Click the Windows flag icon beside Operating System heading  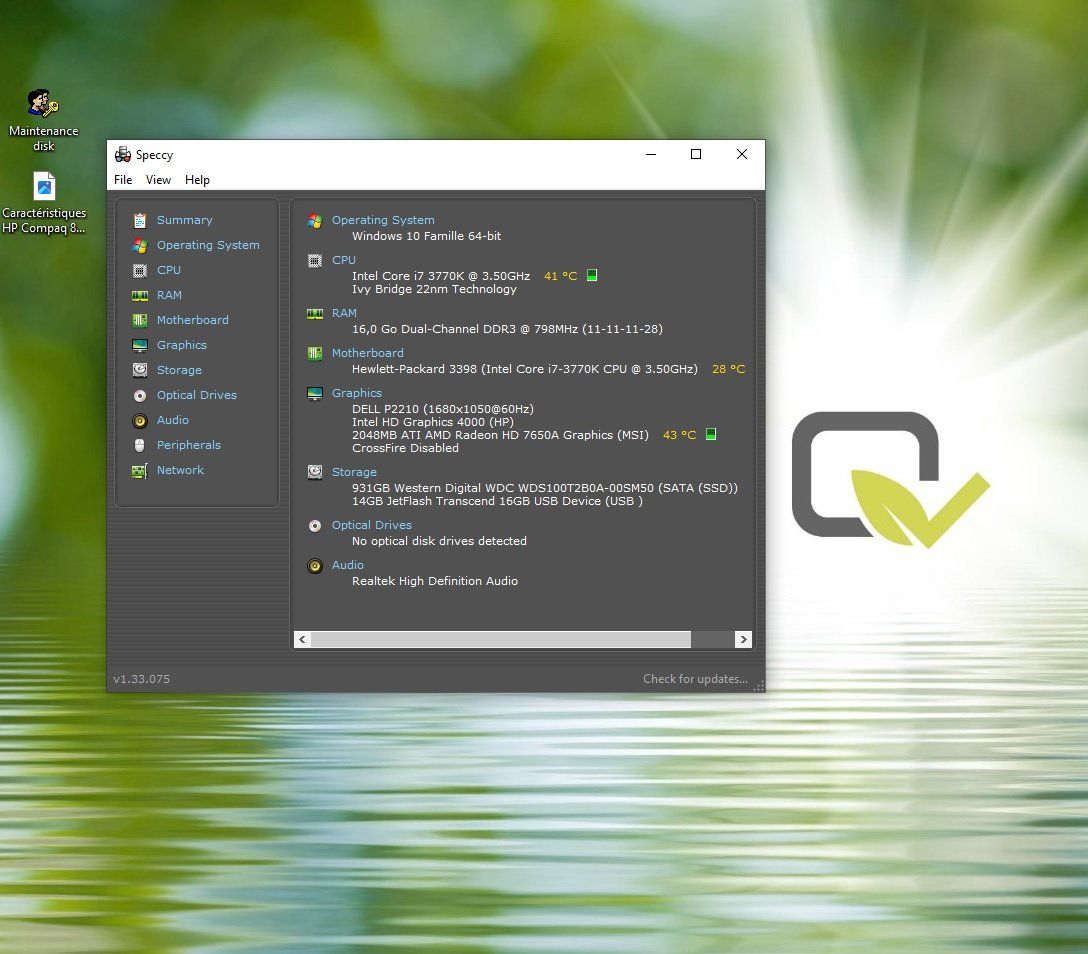314,220
